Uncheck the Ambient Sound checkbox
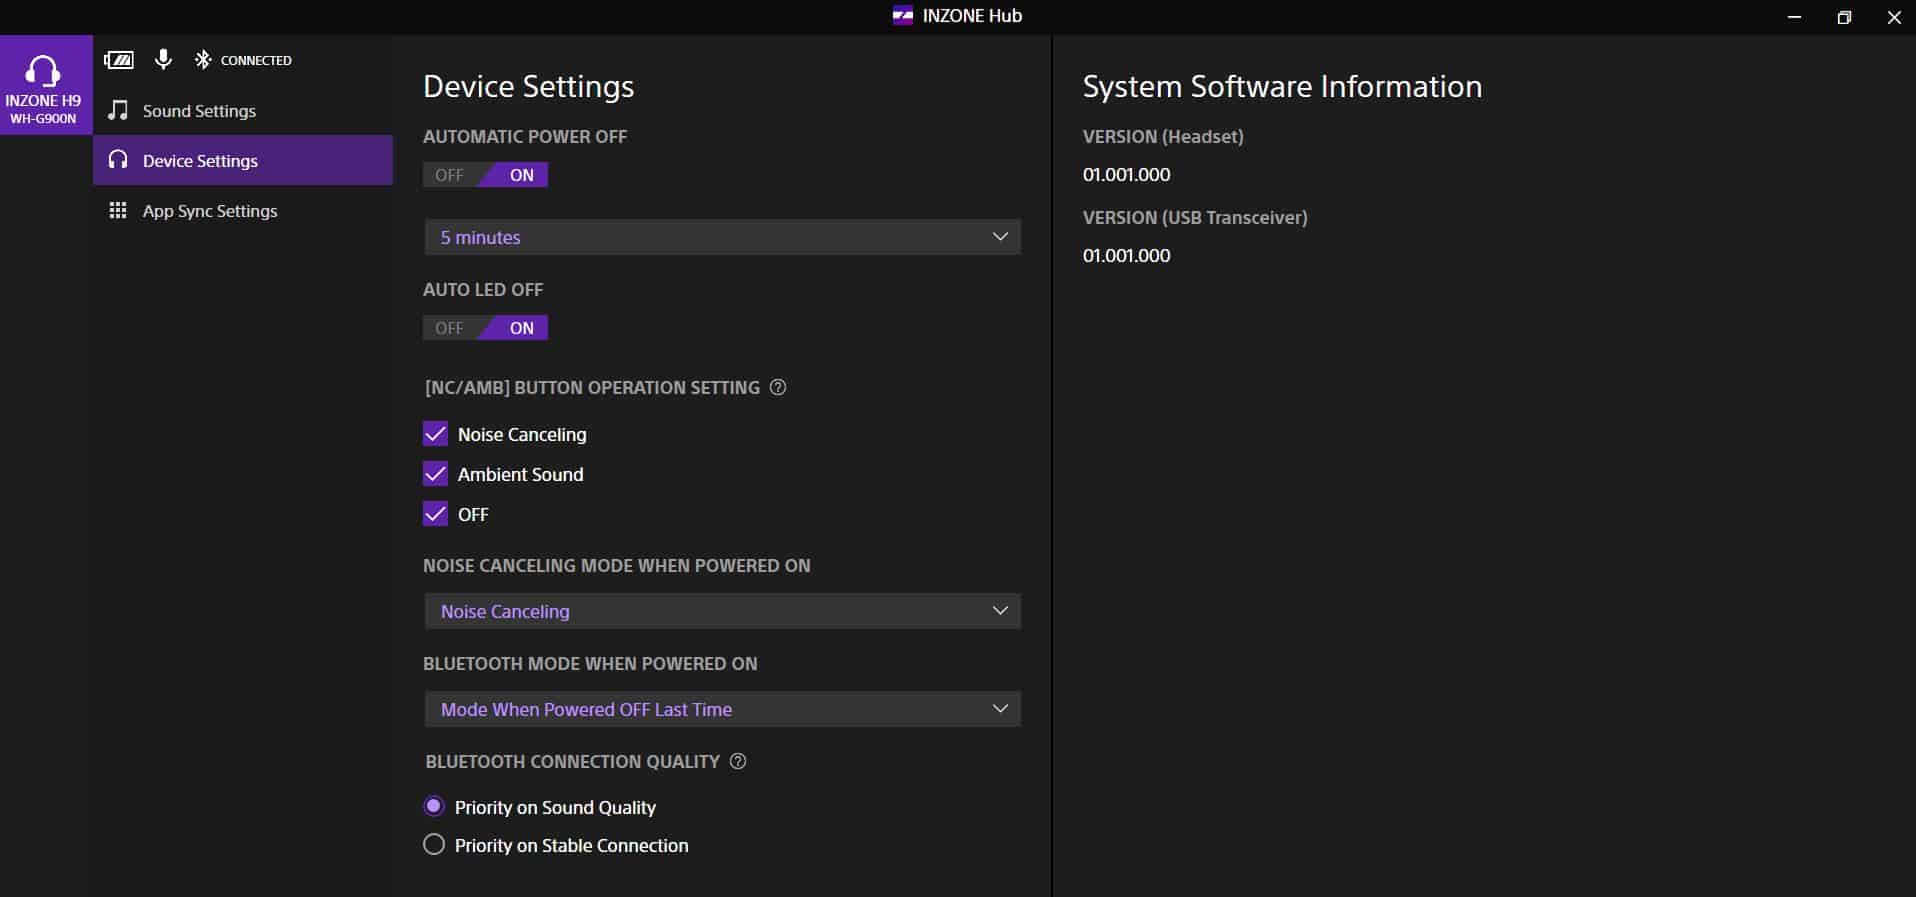The width and height of the screenshot is (1916, 897). (x=435, y=474)
